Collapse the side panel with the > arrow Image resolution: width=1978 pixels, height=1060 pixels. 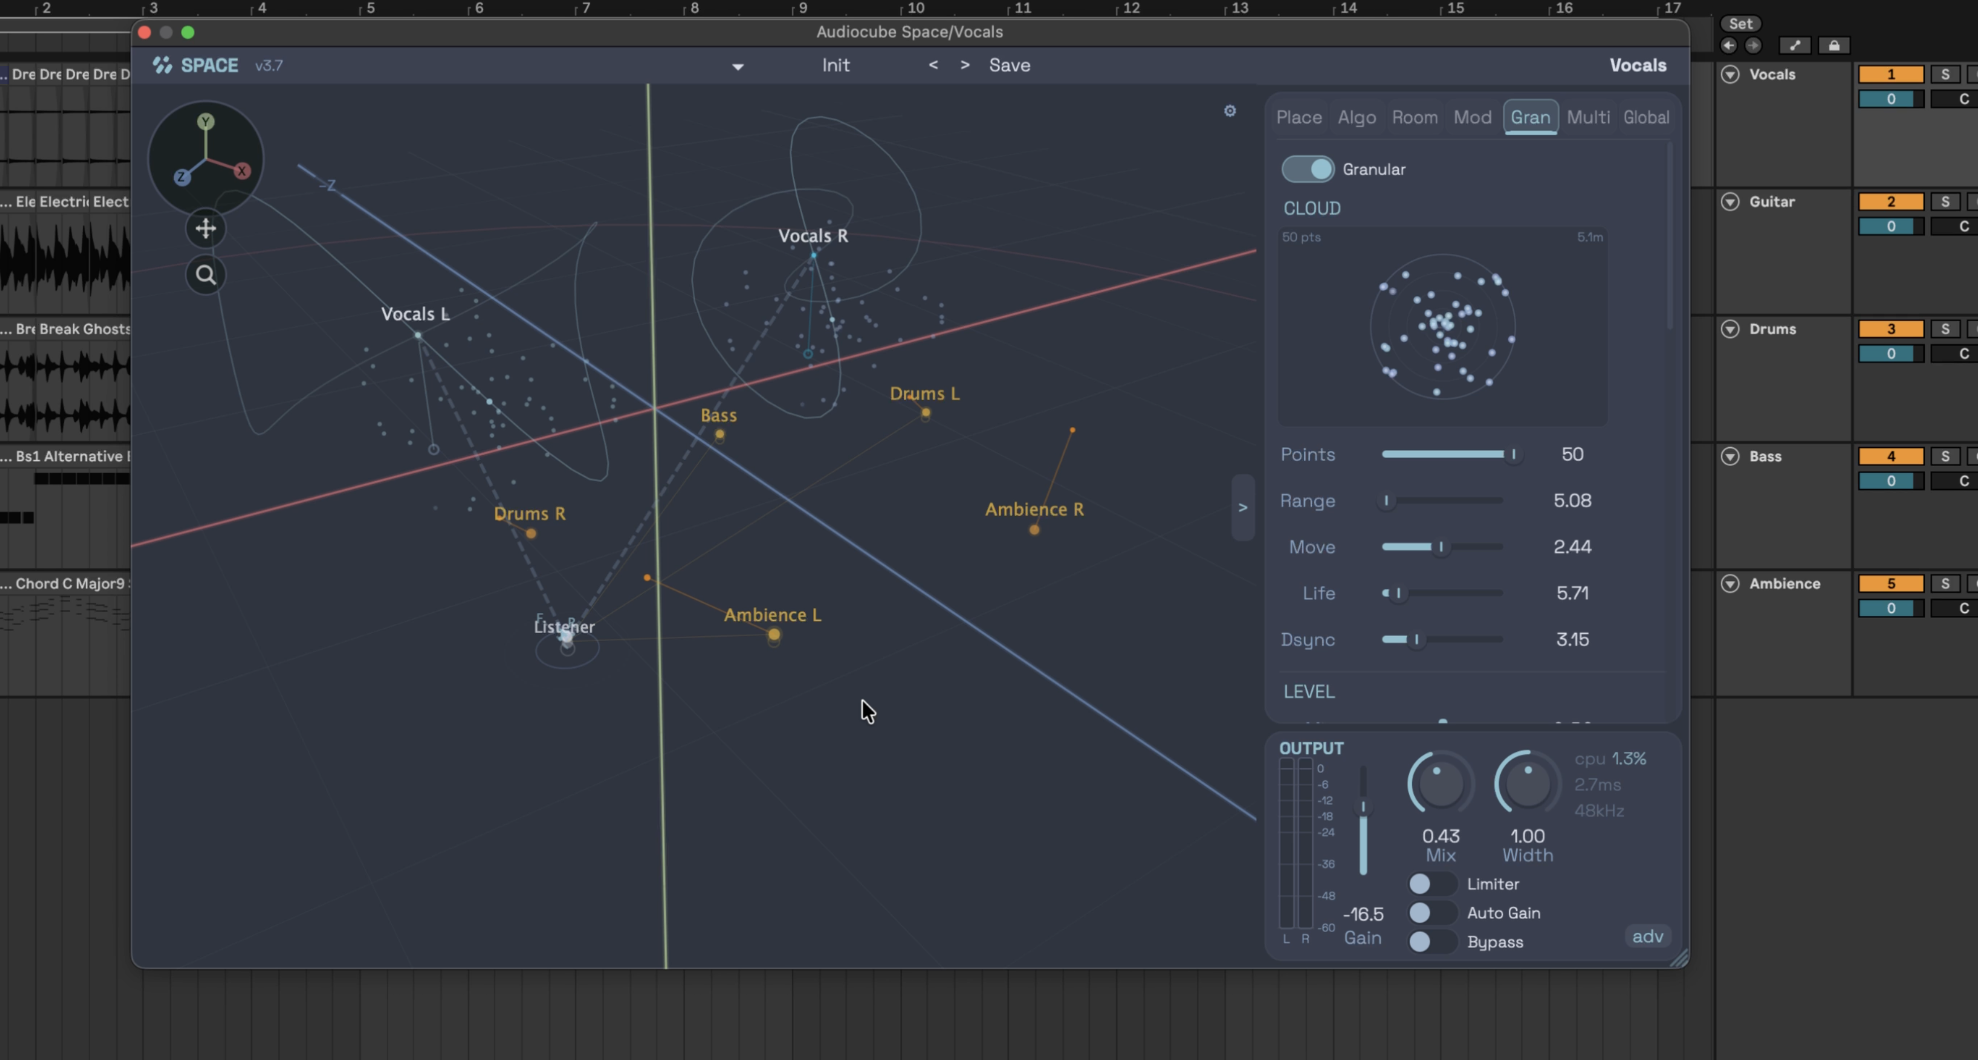pyautogui.click(x=1243, y=507)
